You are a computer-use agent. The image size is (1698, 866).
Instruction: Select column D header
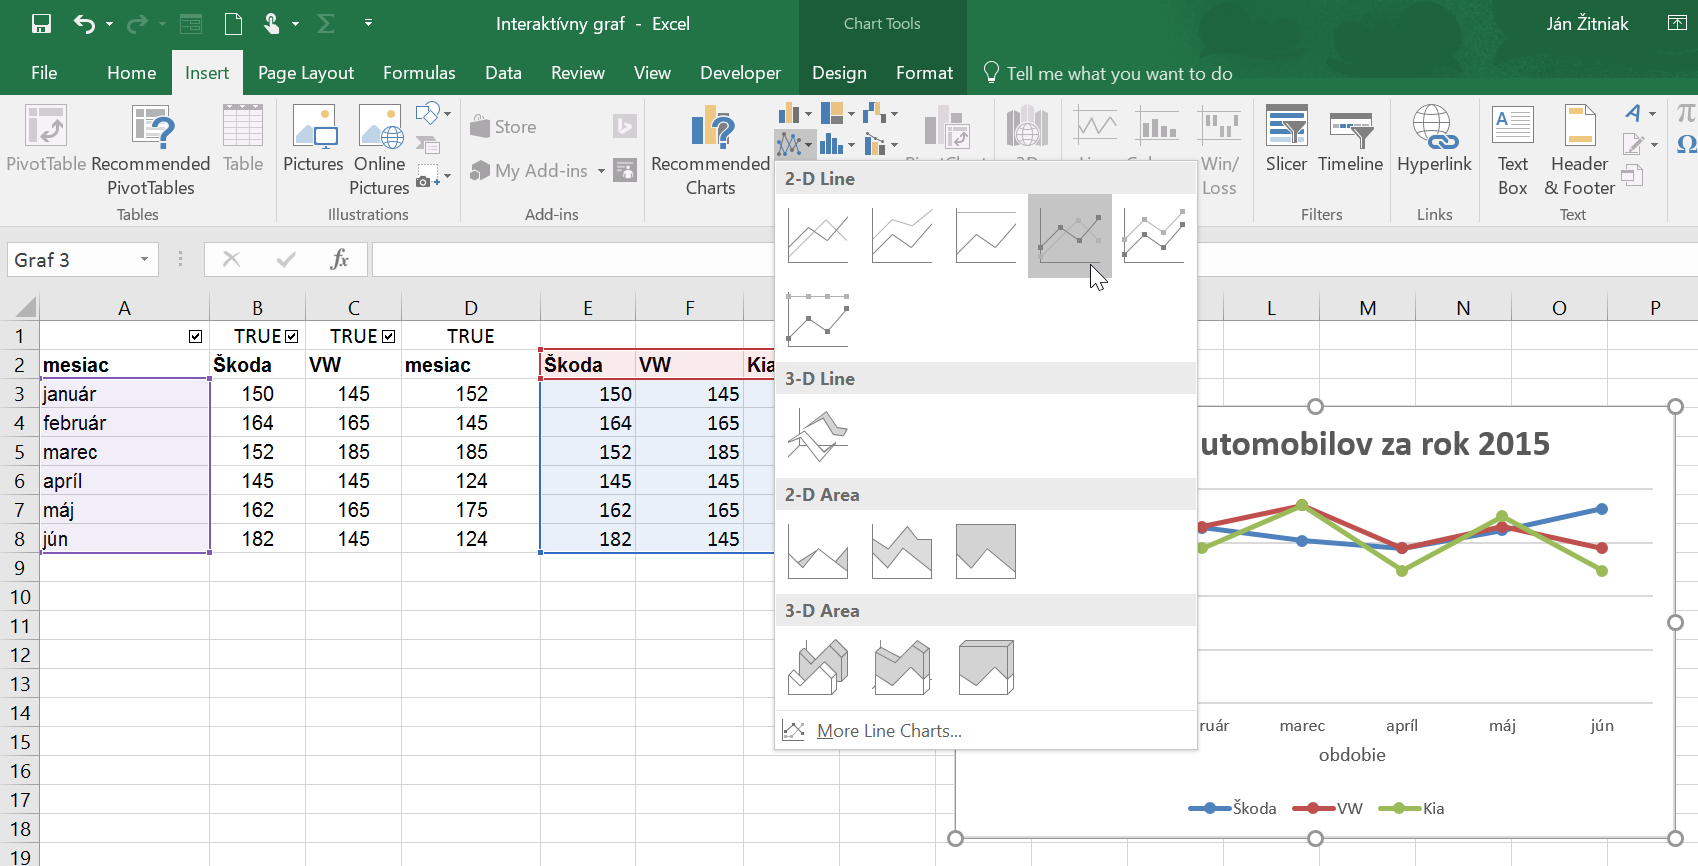pyautogui.click(x=471, y=308)
